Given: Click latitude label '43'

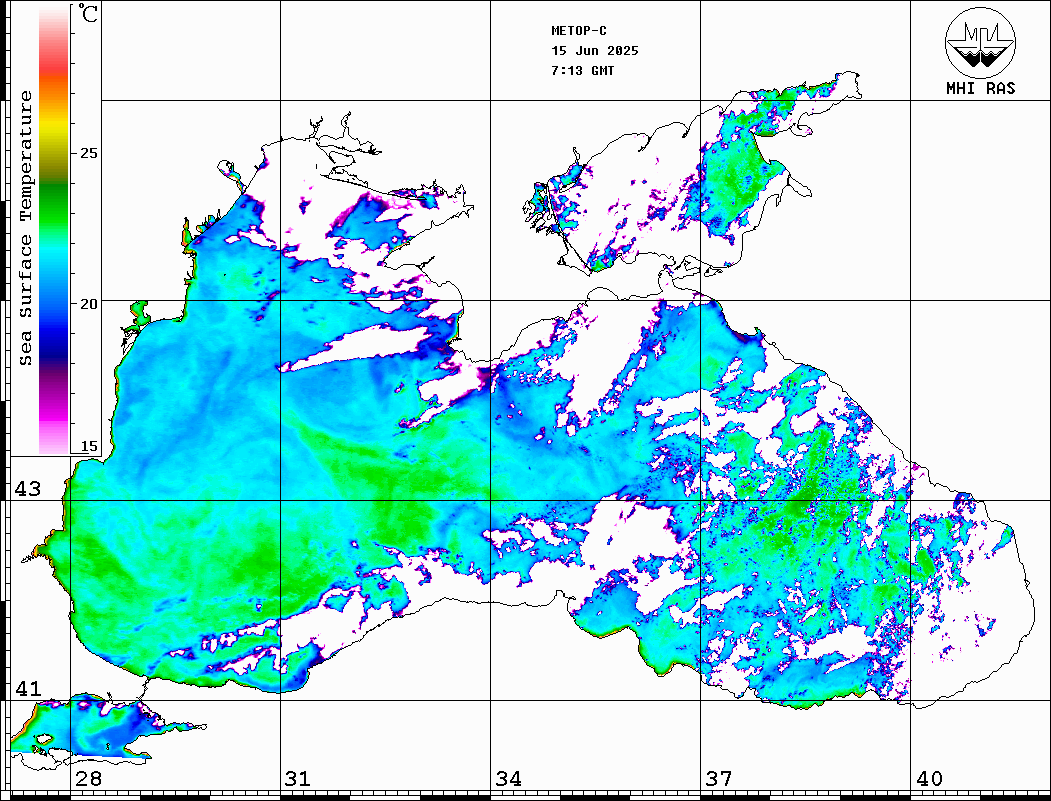Looking at the screenshot, I should 28,489.
